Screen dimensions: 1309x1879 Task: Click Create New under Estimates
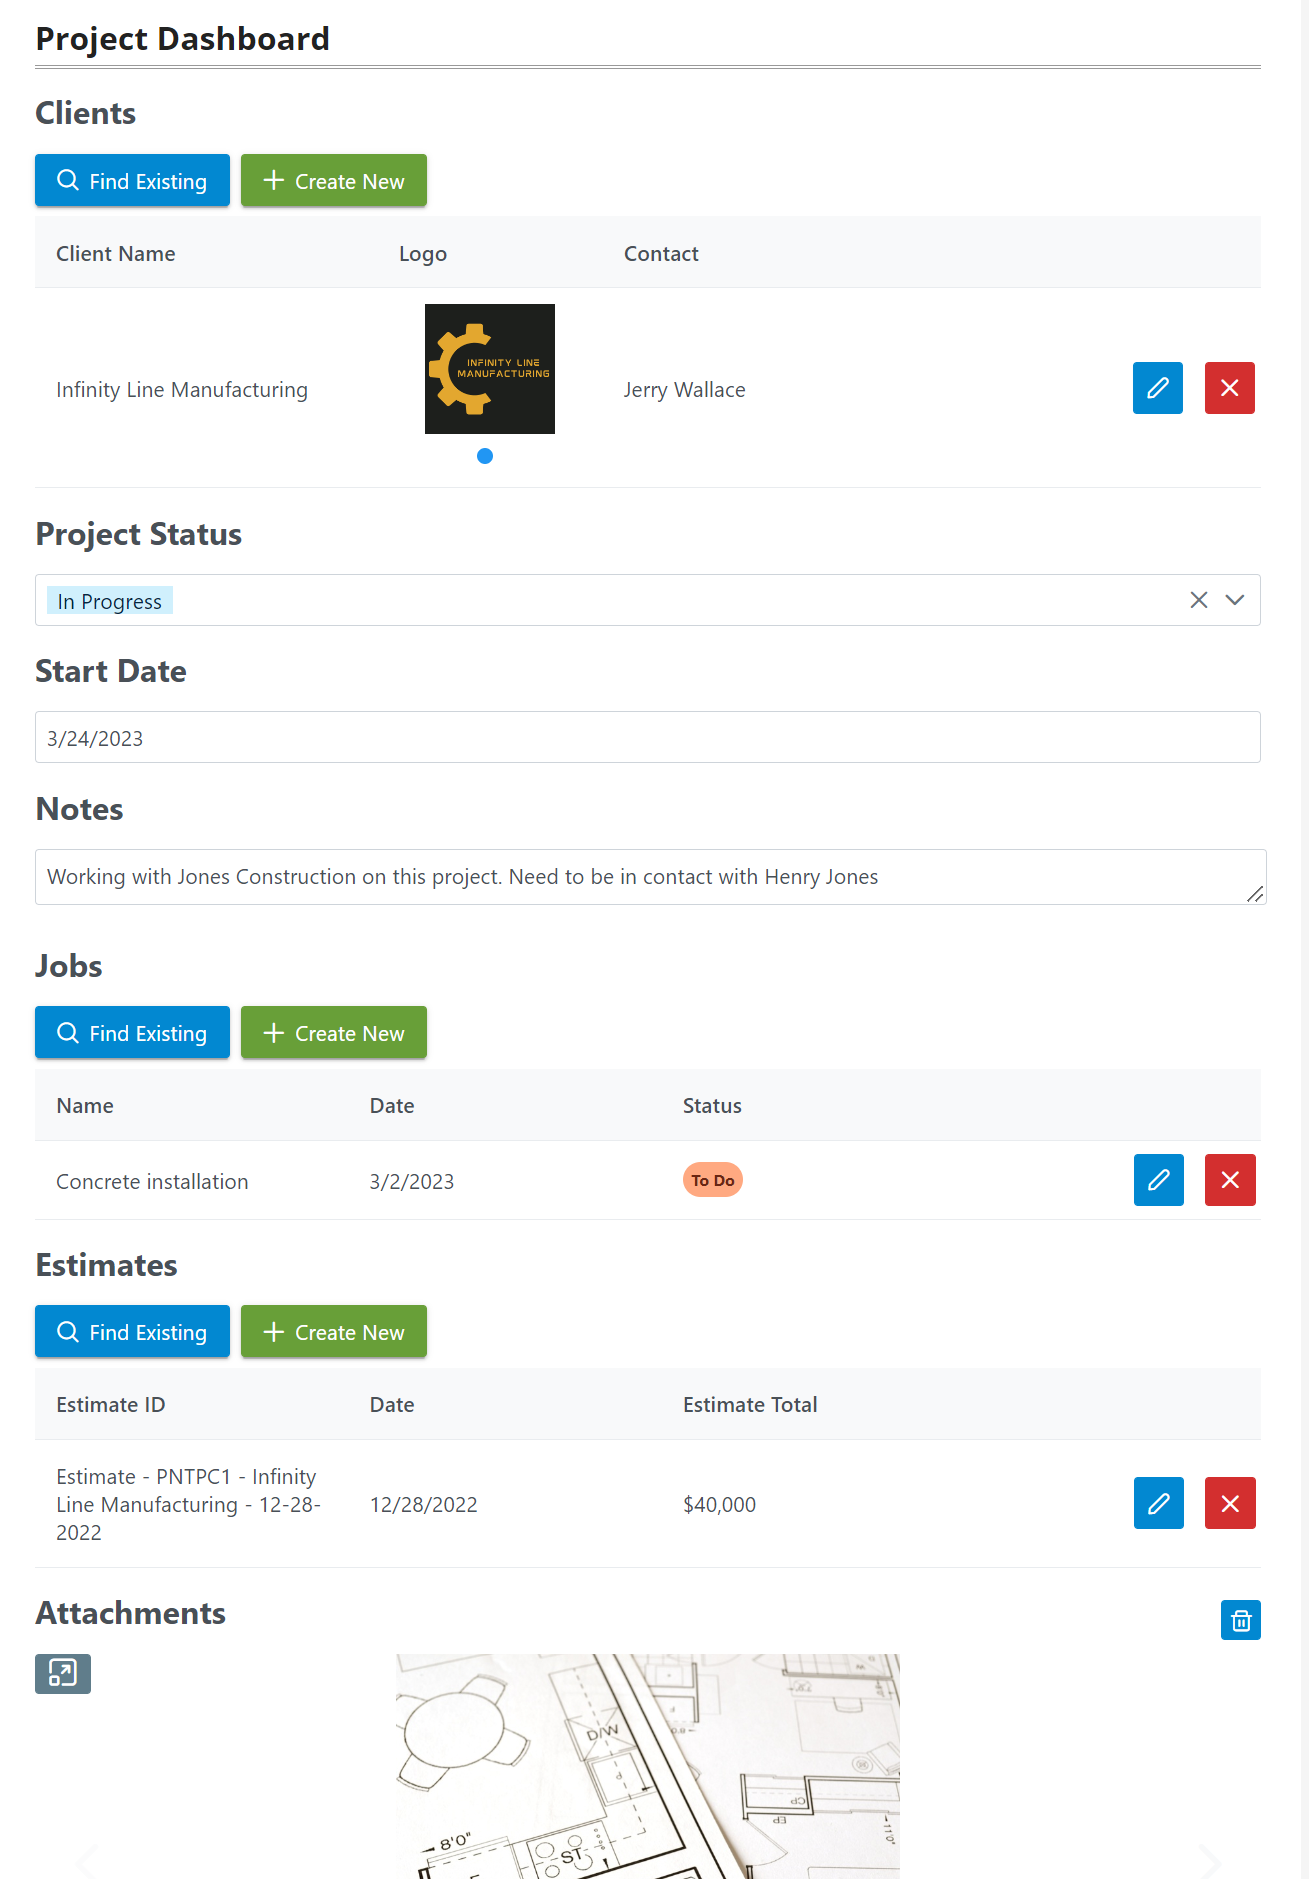pos(334,1332)
